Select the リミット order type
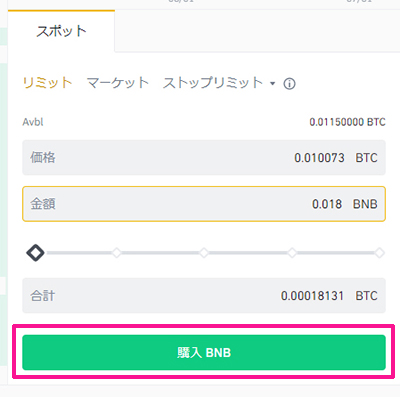400x397 pixels. (48, 83)
